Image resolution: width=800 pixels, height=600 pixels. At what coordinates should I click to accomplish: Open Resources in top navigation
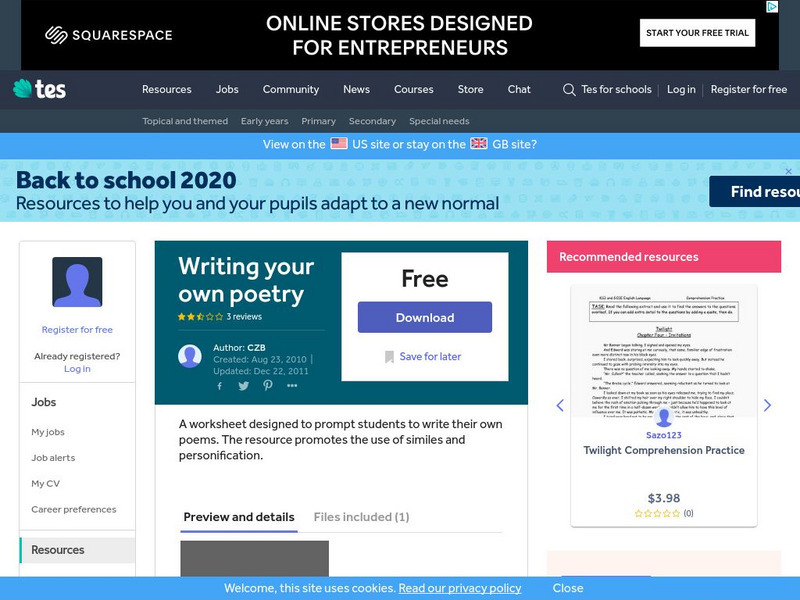tap(167, 89)
